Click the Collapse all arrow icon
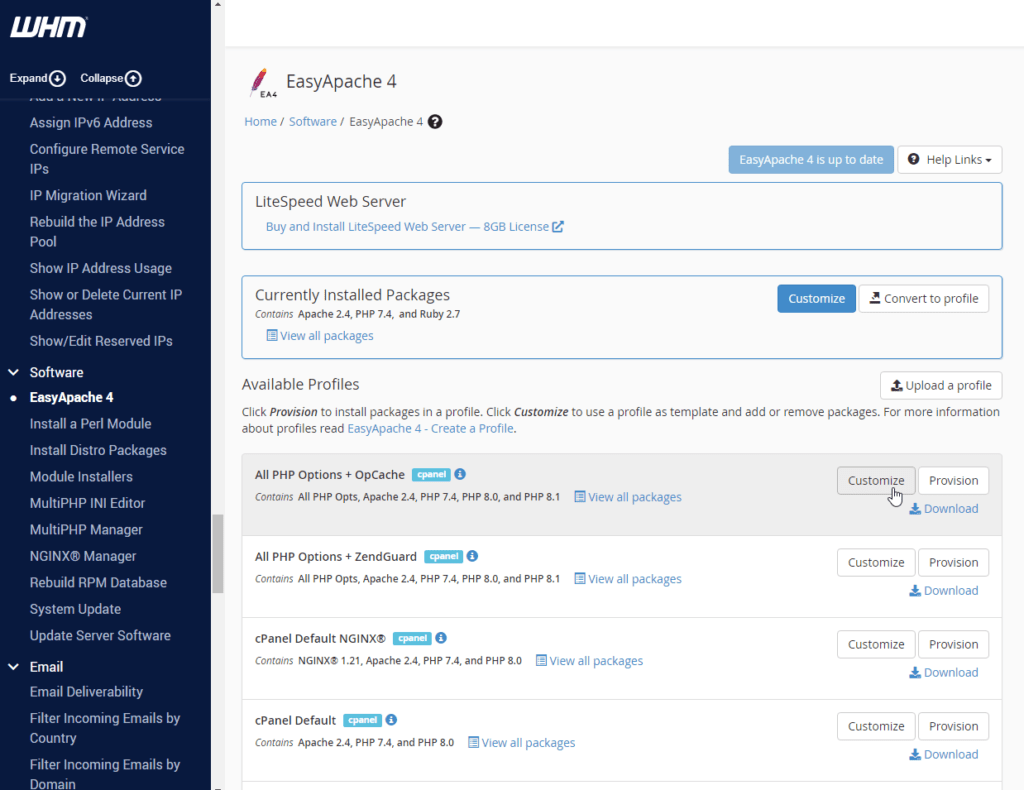1024x790 pixels. 133,78
